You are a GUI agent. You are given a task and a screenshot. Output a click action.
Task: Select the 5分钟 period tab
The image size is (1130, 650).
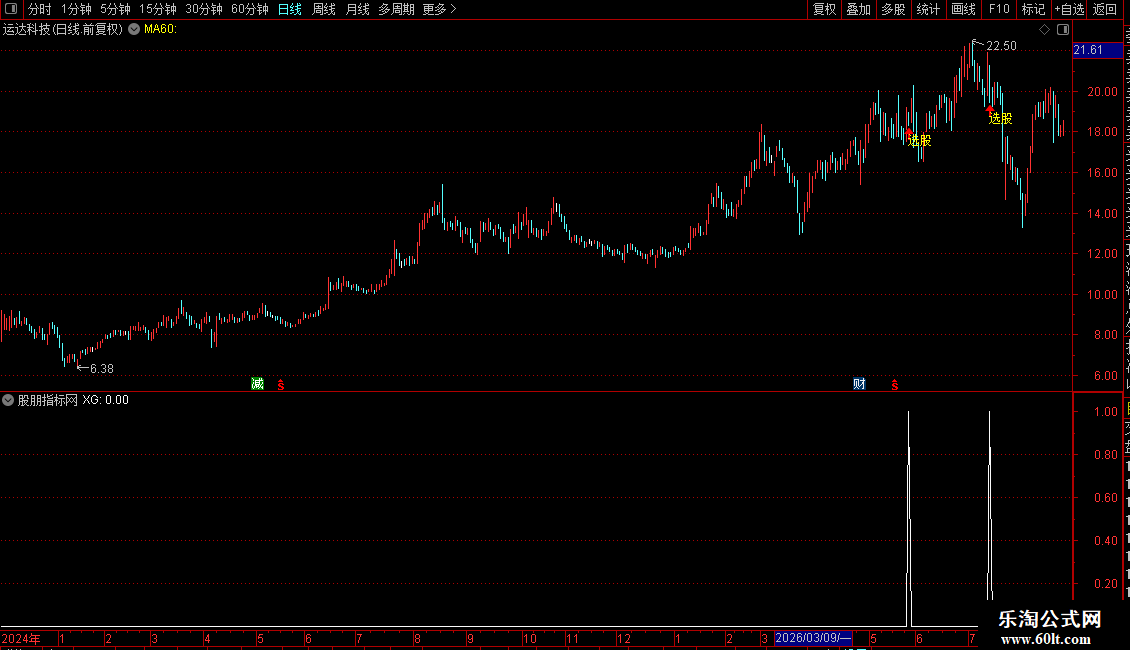click(x=115, y=9)
